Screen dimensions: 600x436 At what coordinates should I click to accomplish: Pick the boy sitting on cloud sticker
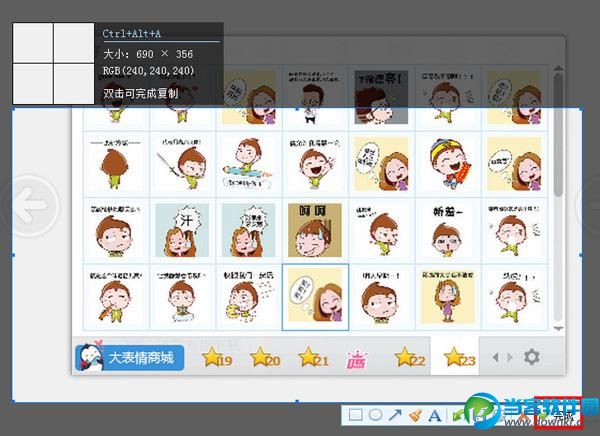tap(182, 297)
